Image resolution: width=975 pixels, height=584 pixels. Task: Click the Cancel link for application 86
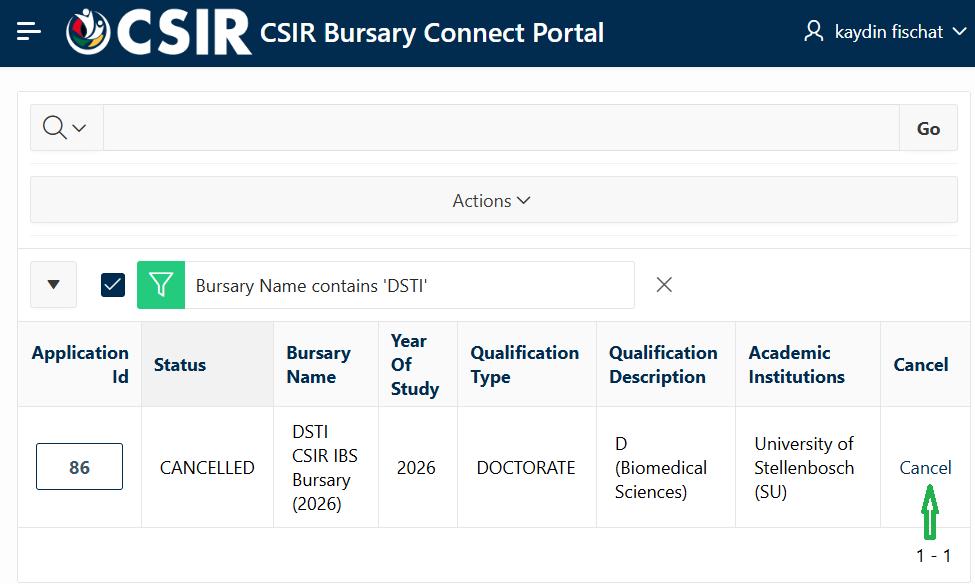point(925,468)
